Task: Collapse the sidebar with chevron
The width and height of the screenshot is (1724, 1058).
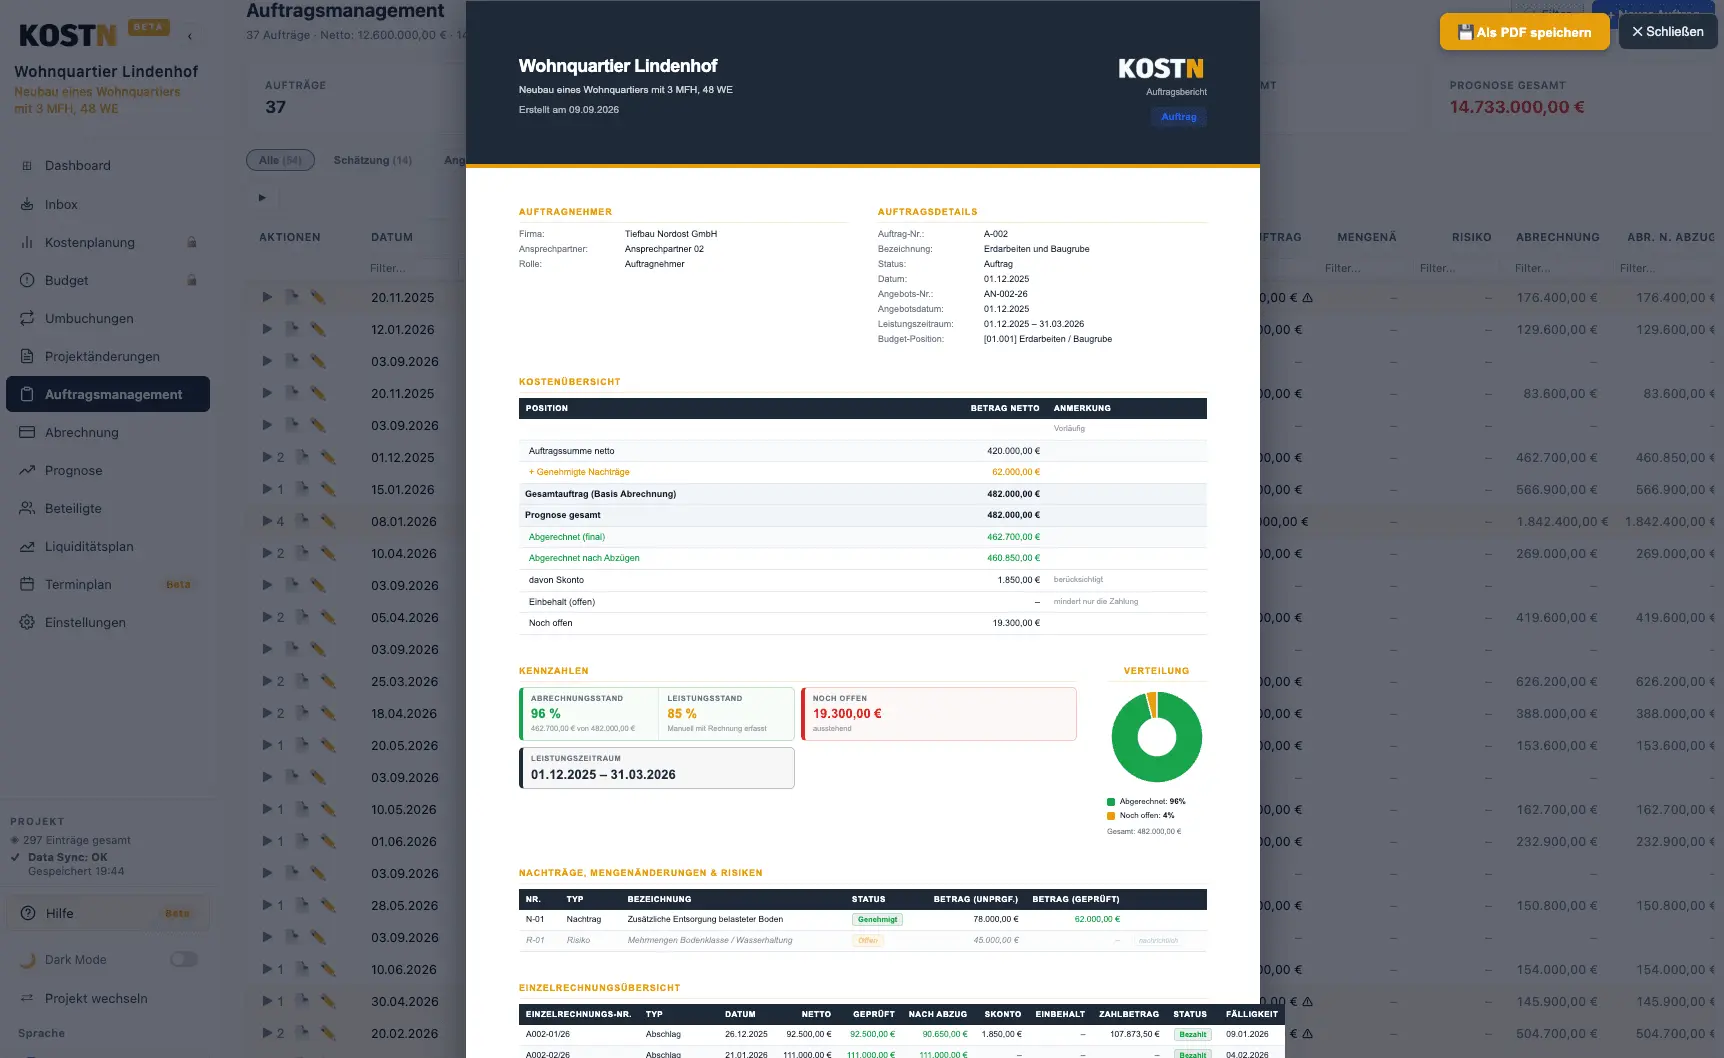Action: point(190,36)
